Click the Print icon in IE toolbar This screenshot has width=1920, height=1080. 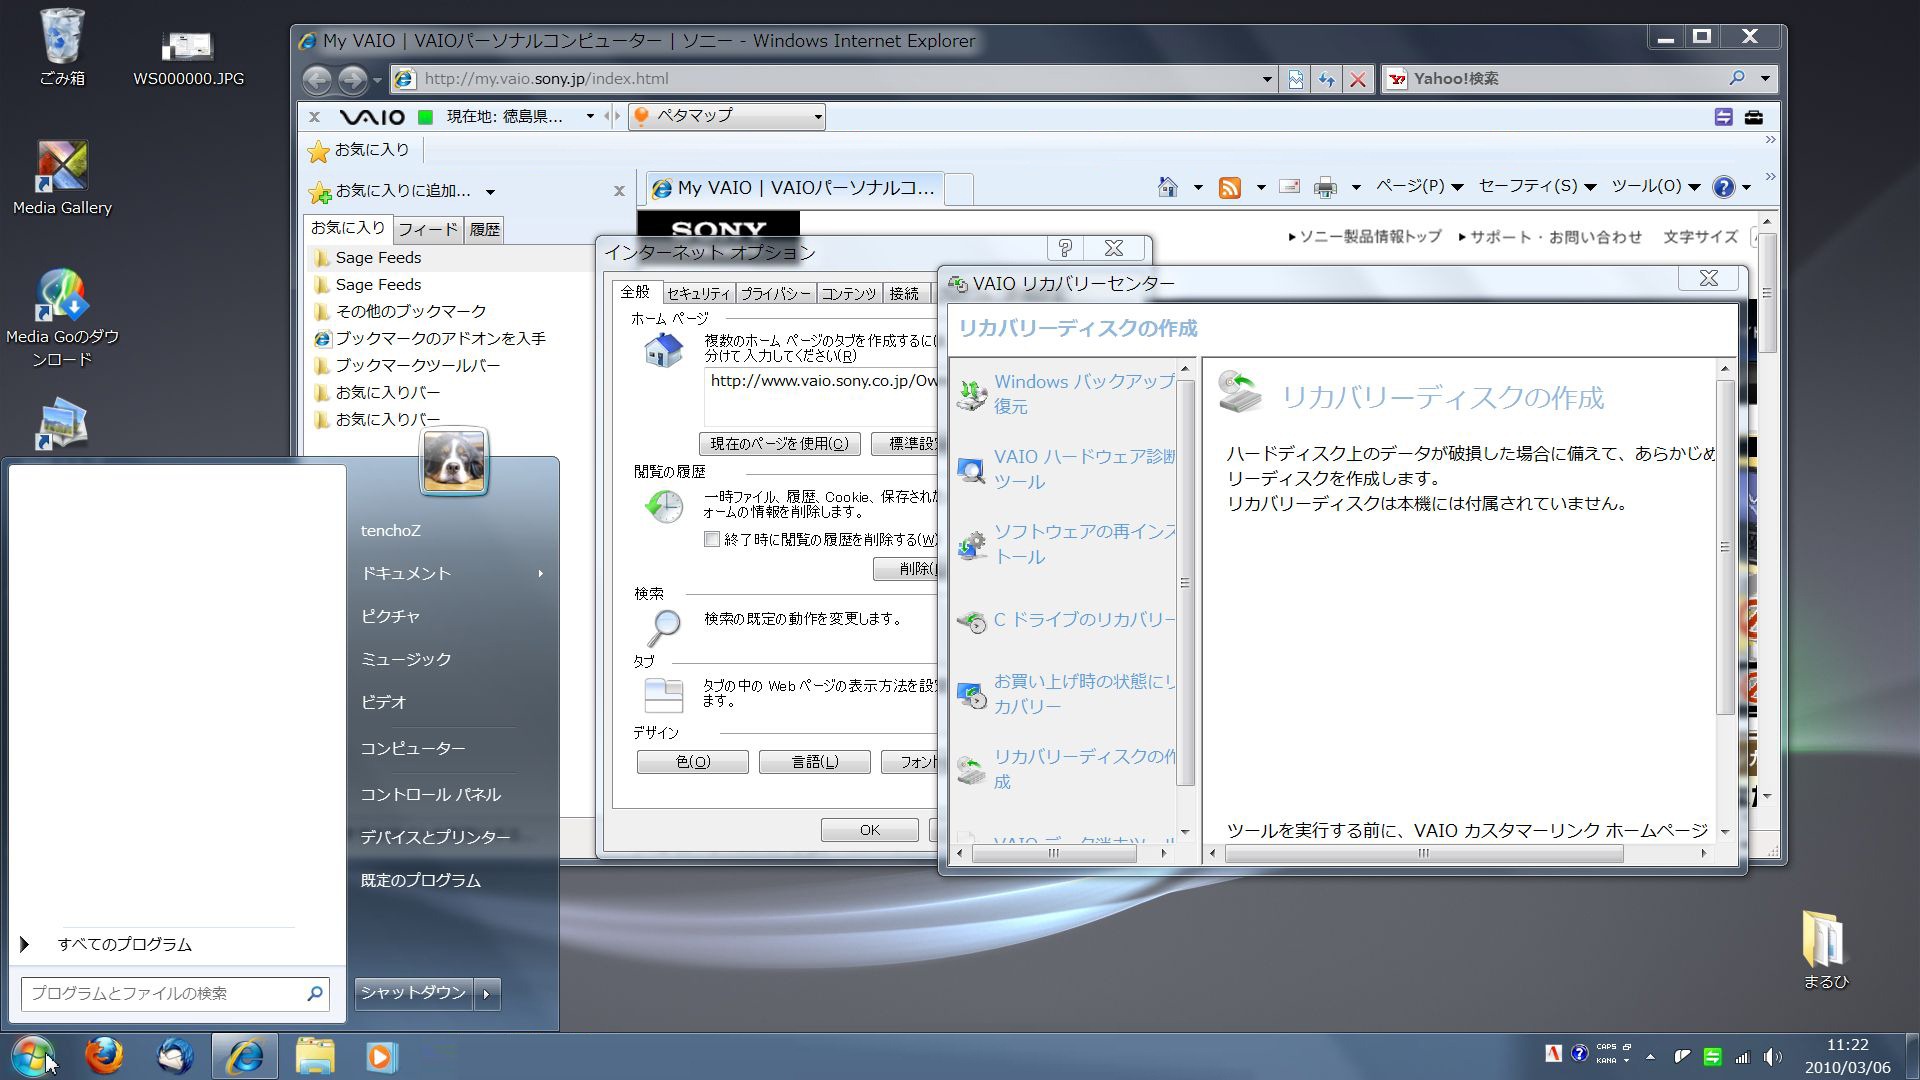(x=1325, y=187)
